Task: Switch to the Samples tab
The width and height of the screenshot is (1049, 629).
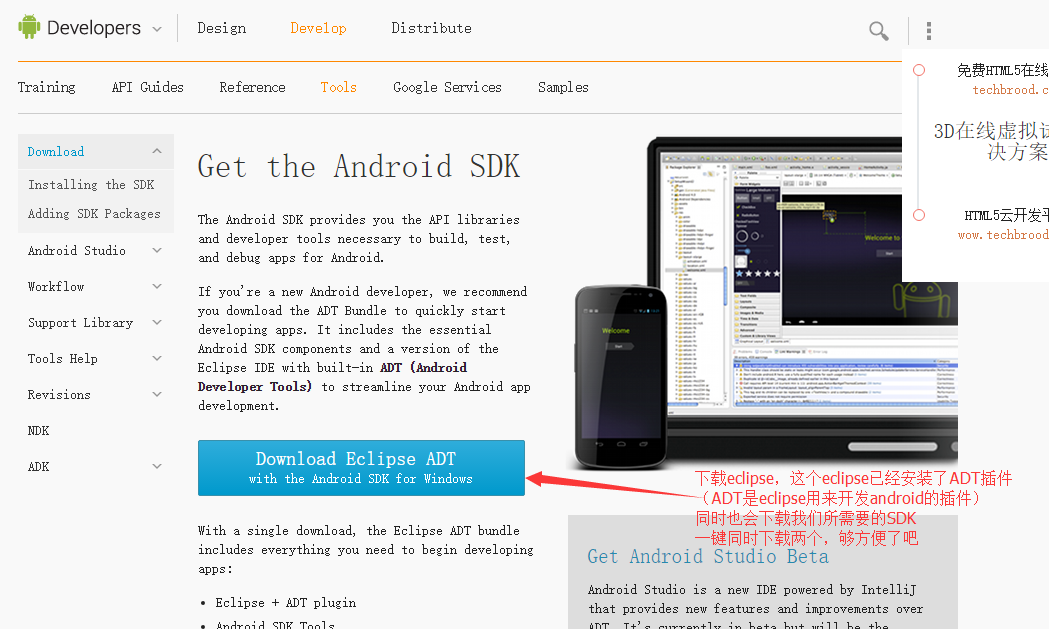Action: (x=563, y=87)
